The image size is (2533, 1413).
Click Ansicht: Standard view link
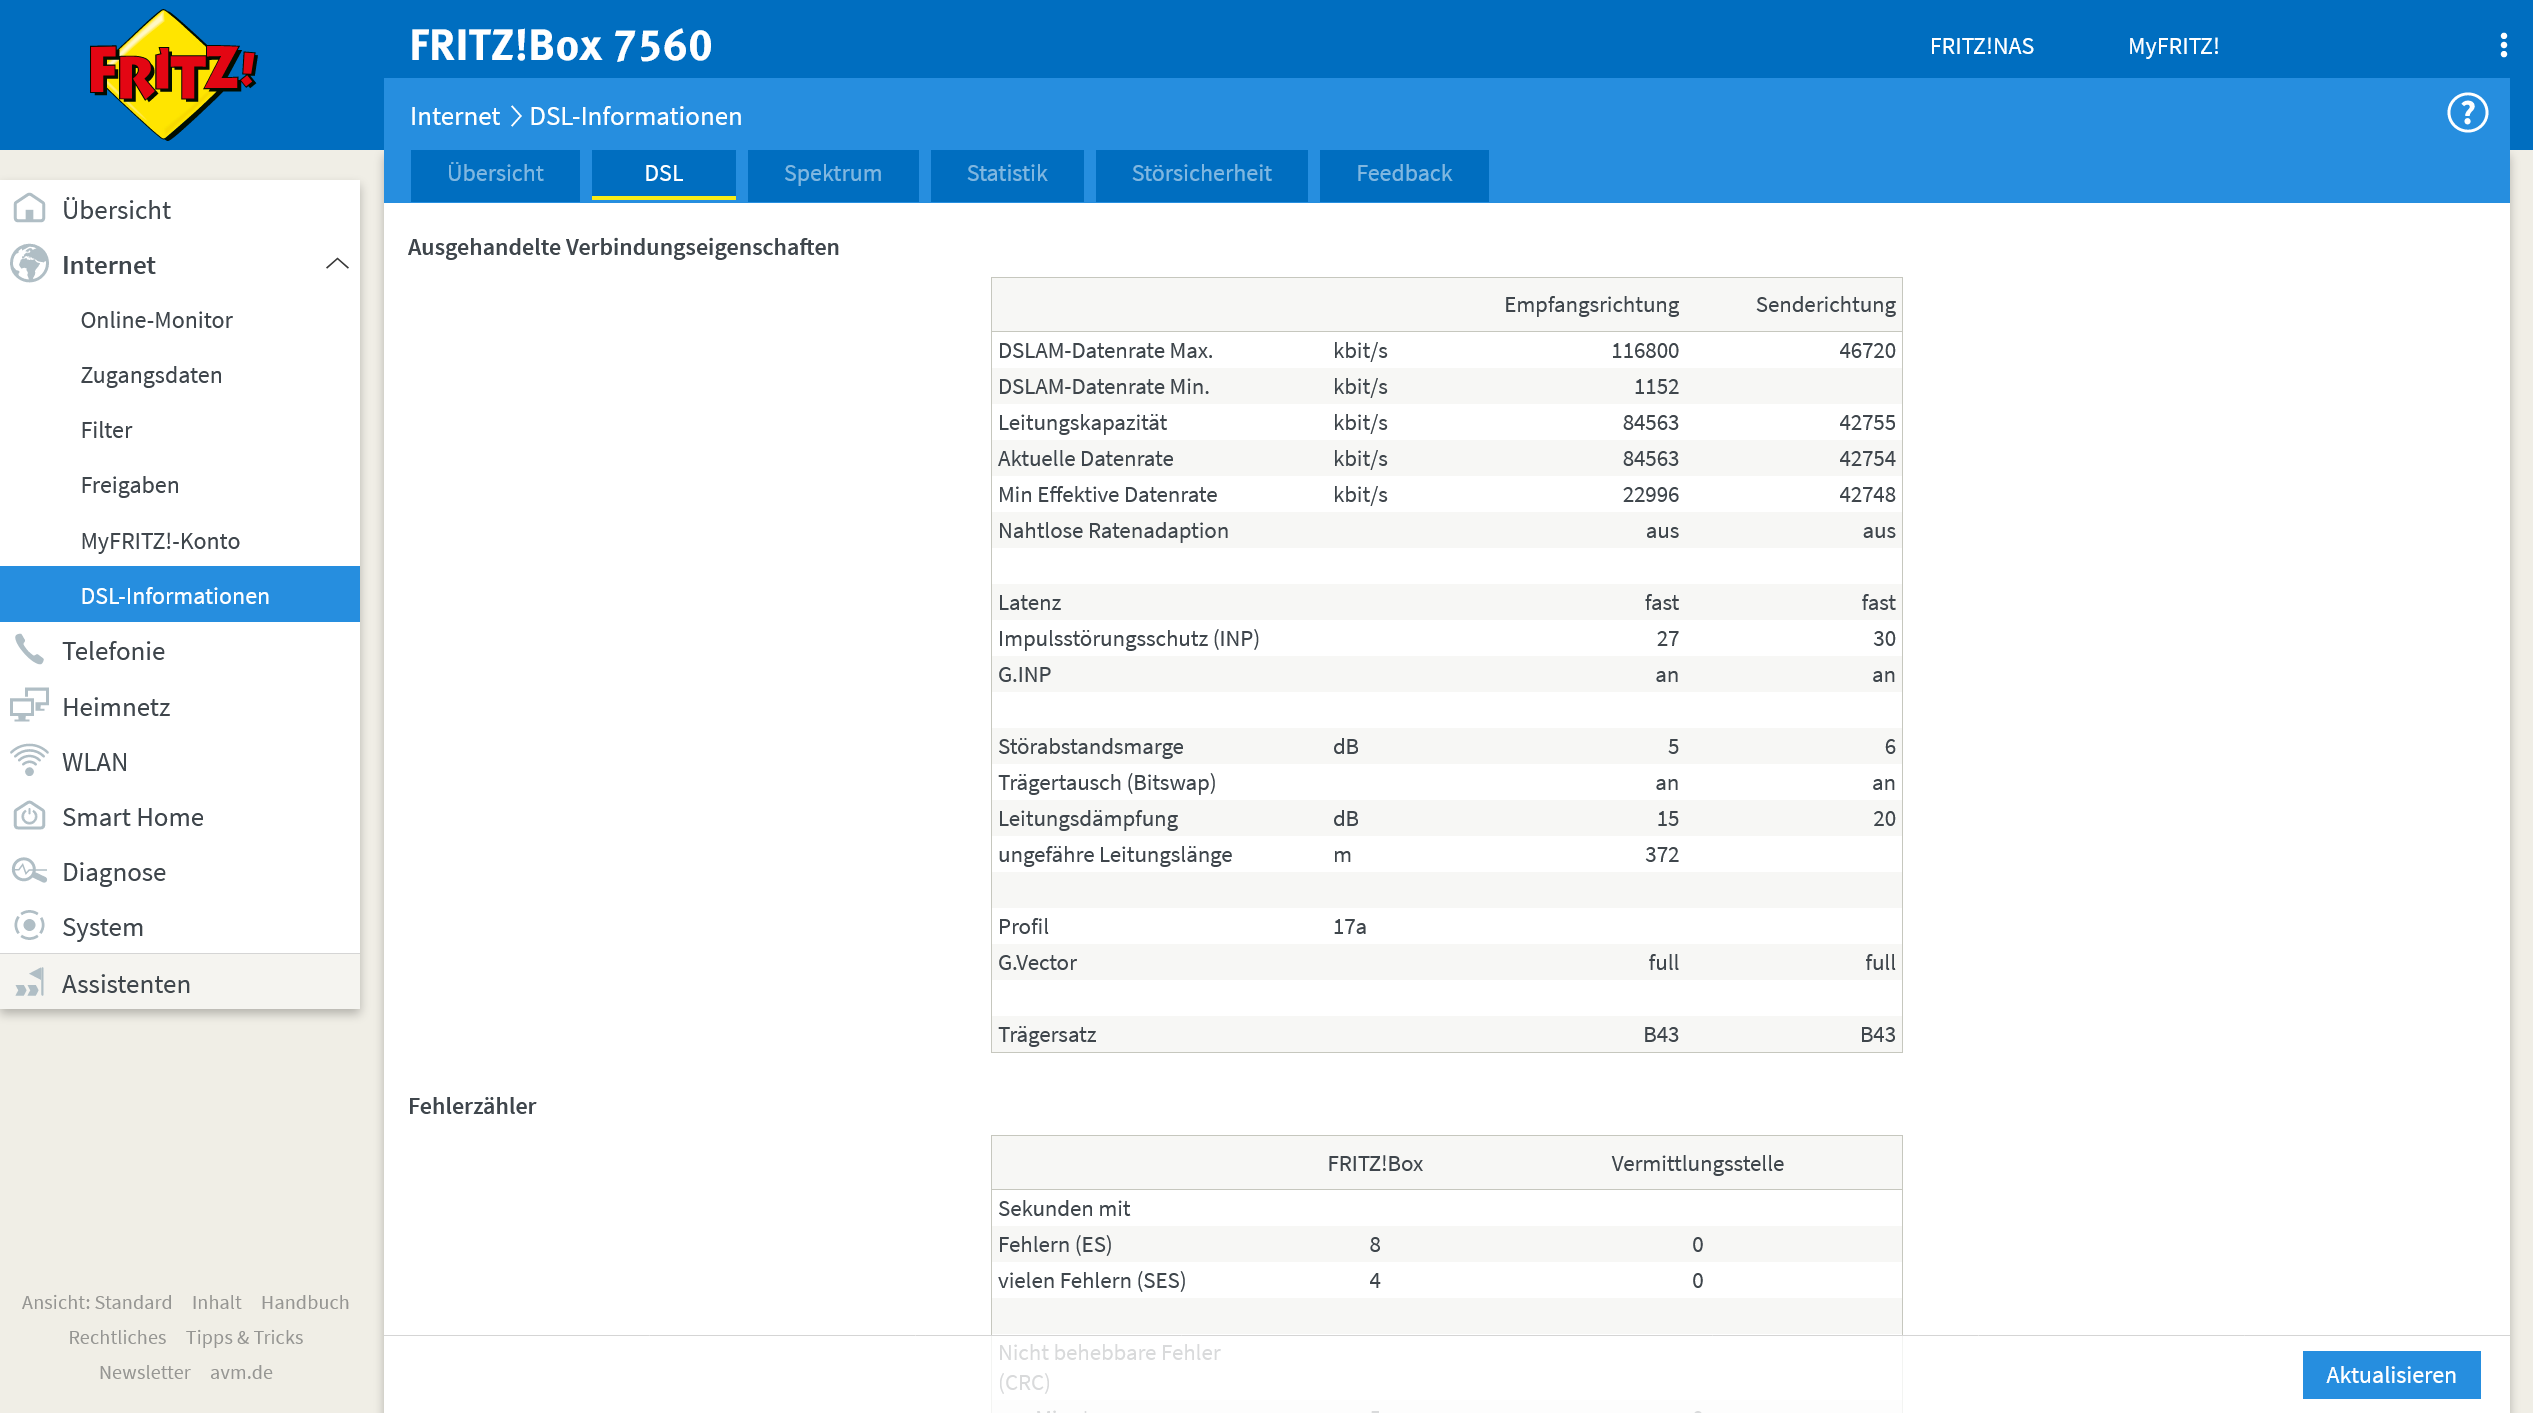[x=97, y=1302]
